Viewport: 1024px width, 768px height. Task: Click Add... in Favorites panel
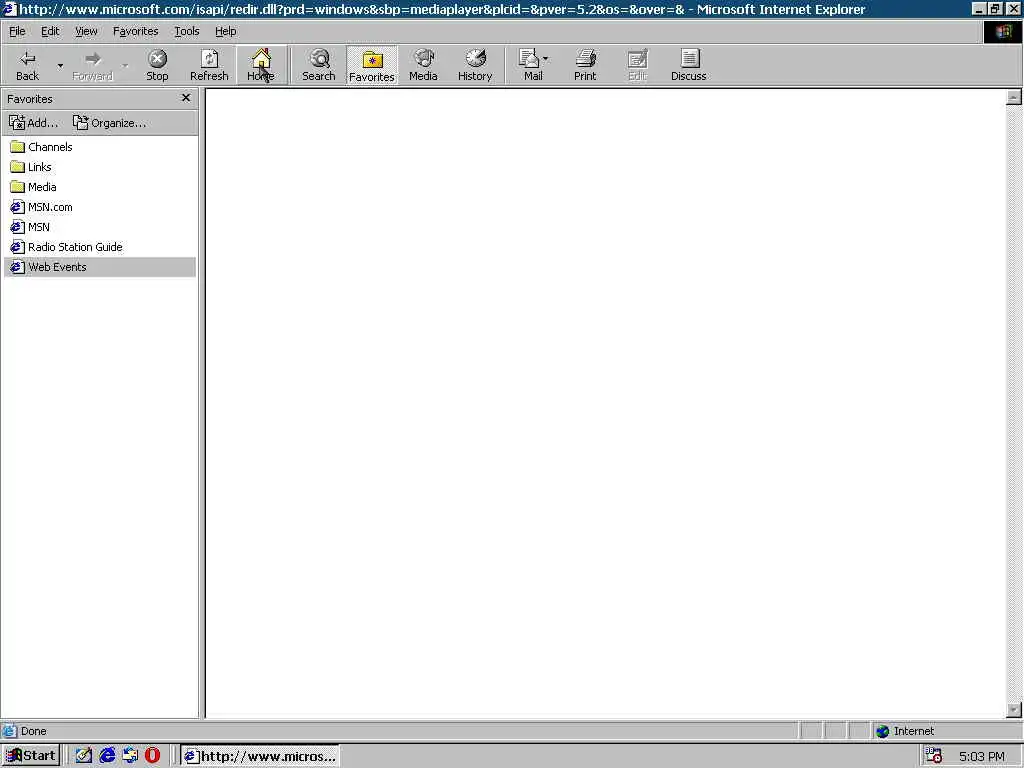(x=33, y=123)
